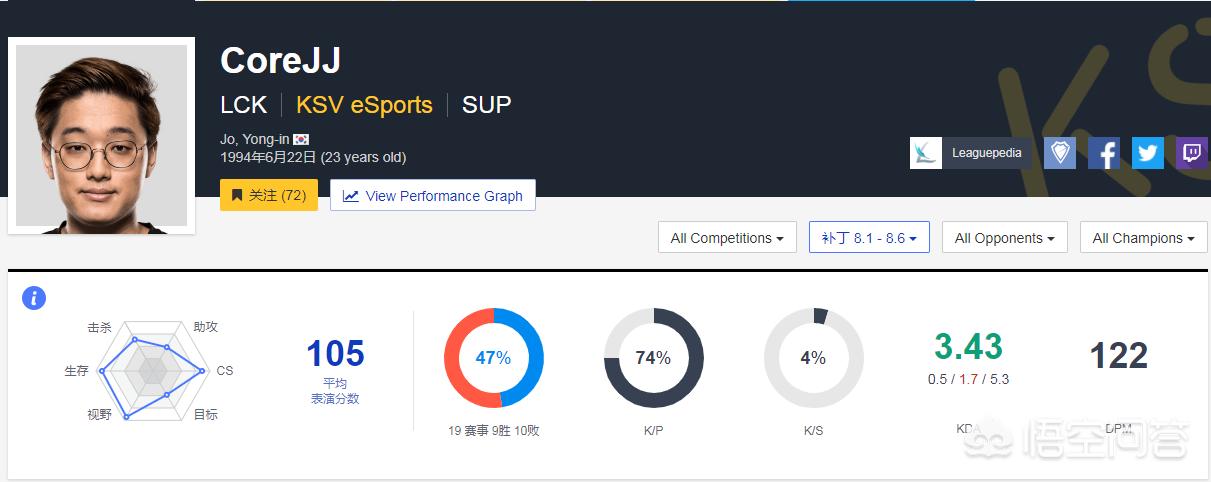Click the Leaguepedia logo icon
Image resolution: width=1211 pixels, height=482 pixels.
point(926,153)
